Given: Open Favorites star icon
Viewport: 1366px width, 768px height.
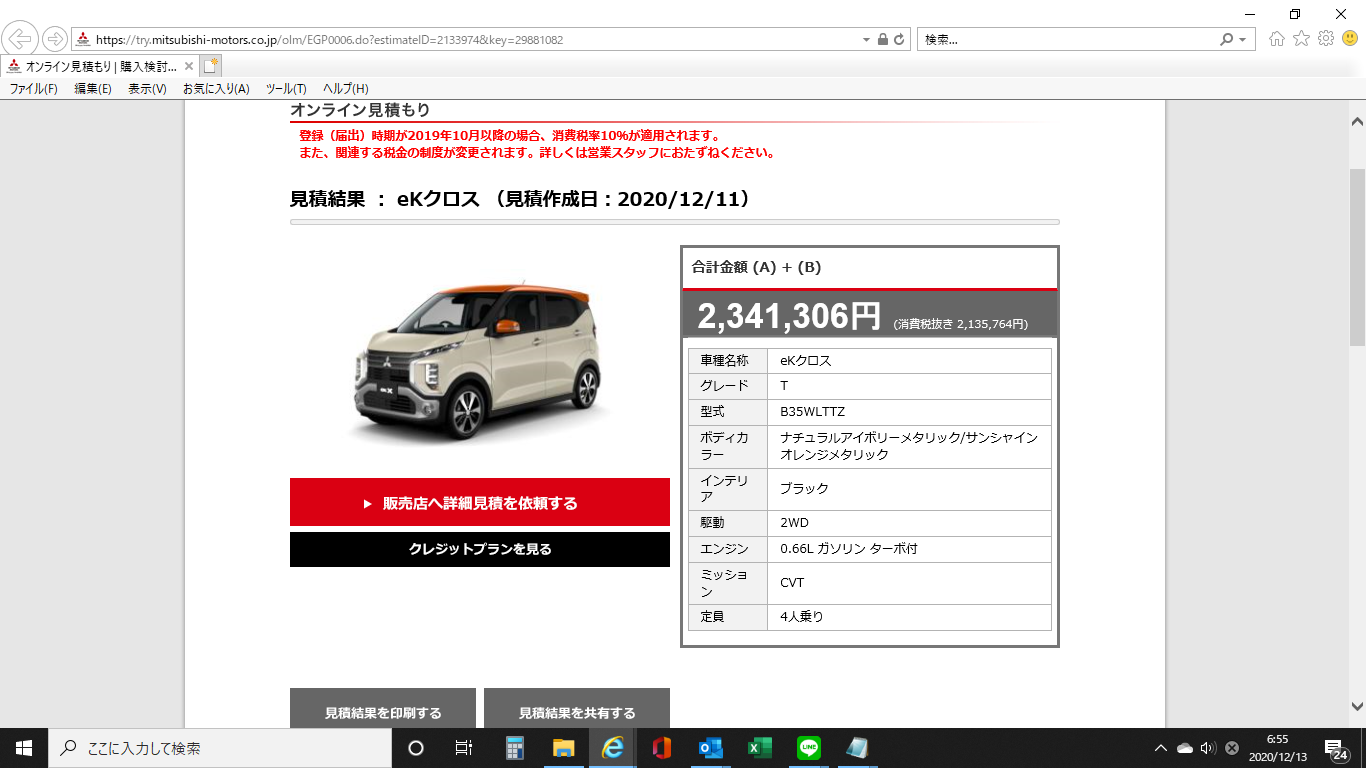Looking at the screenshot, I should (x=1301, y=39).
